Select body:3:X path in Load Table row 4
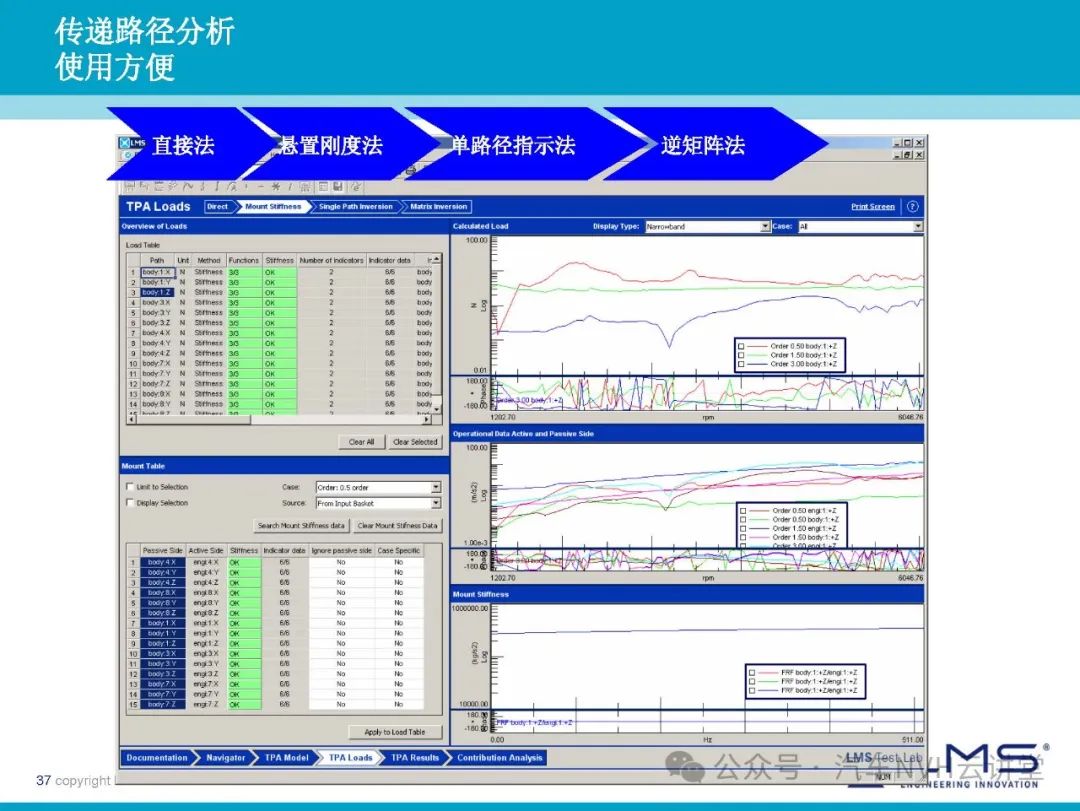 [157, 302]
